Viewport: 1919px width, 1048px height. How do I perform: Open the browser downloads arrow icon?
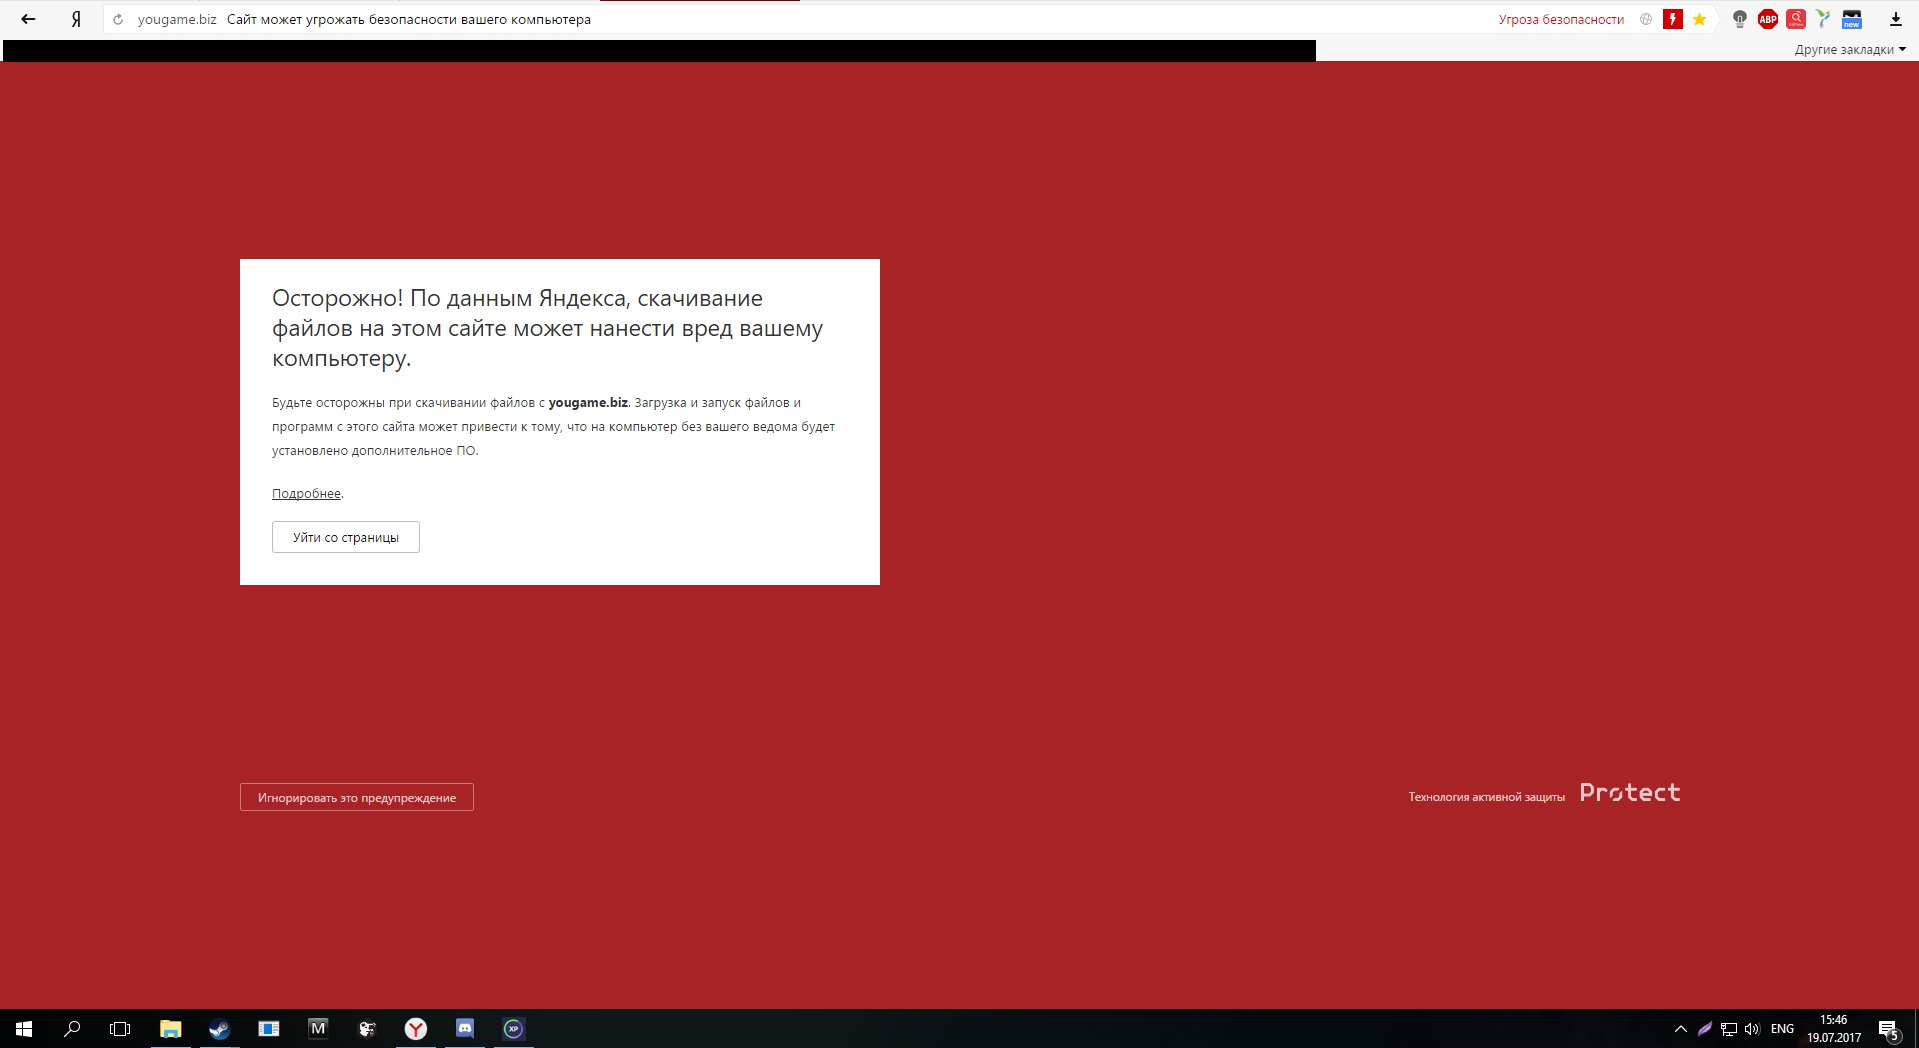click(x=1895, y=19)
